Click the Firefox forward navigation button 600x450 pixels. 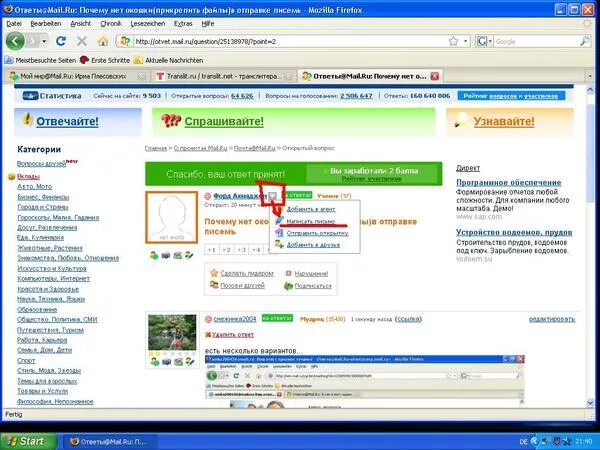tap(33, 41)
